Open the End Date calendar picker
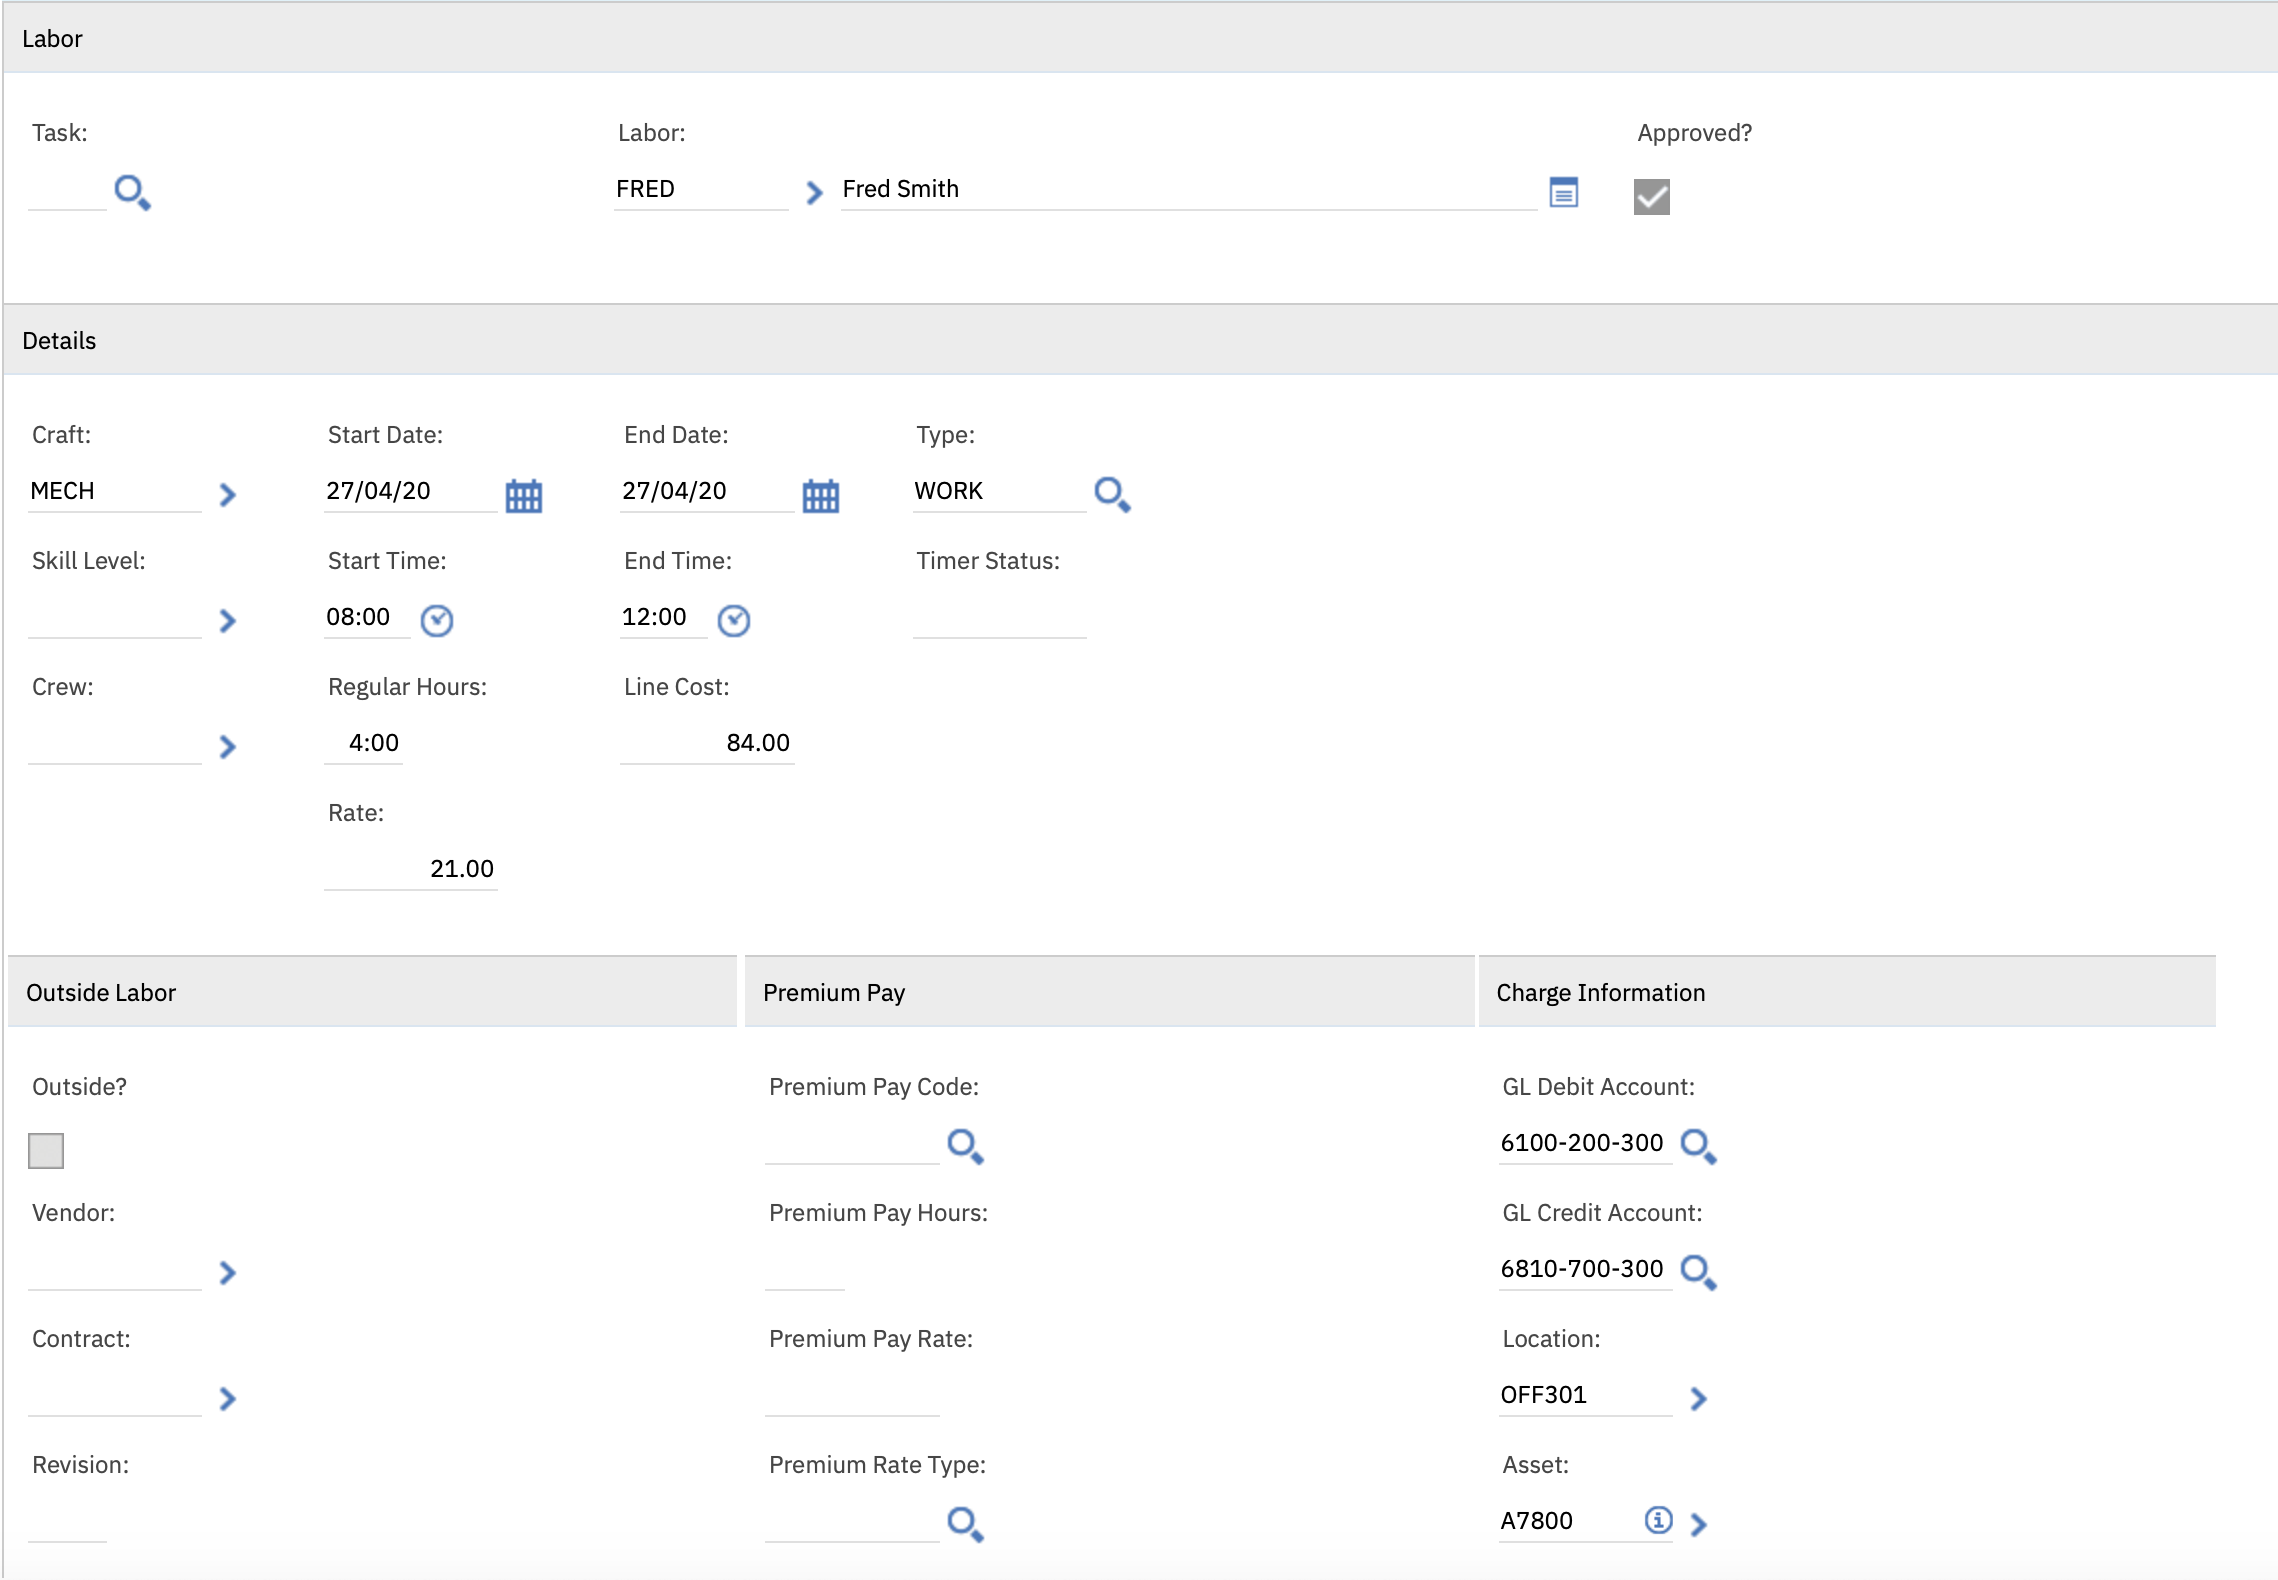This screenshot has height=1580, width=2278. coord(820,495)
